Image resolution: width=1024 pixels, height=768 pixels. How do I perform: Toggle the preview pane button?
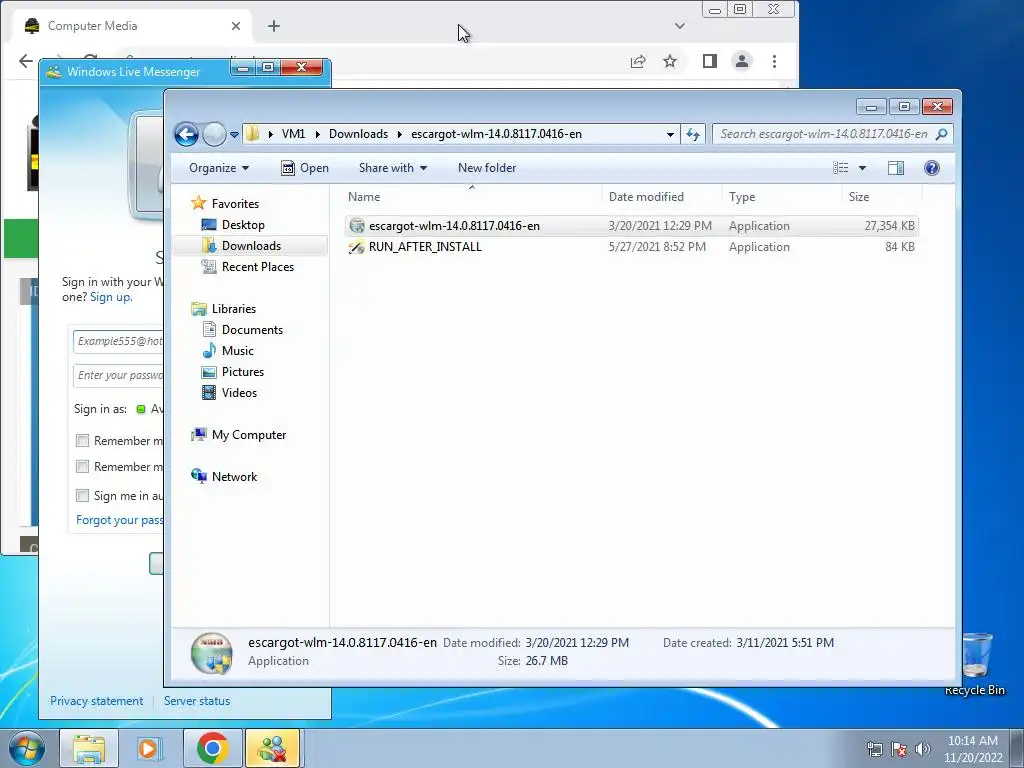[x=896, y=168]
